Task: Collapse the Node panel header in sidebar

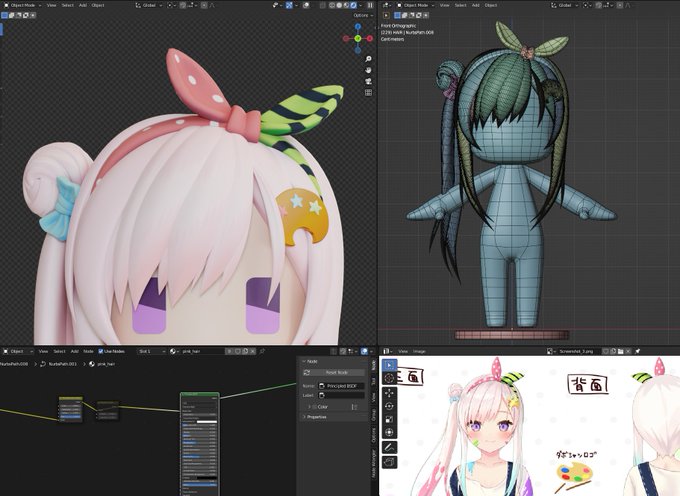Action: [311, 361]
